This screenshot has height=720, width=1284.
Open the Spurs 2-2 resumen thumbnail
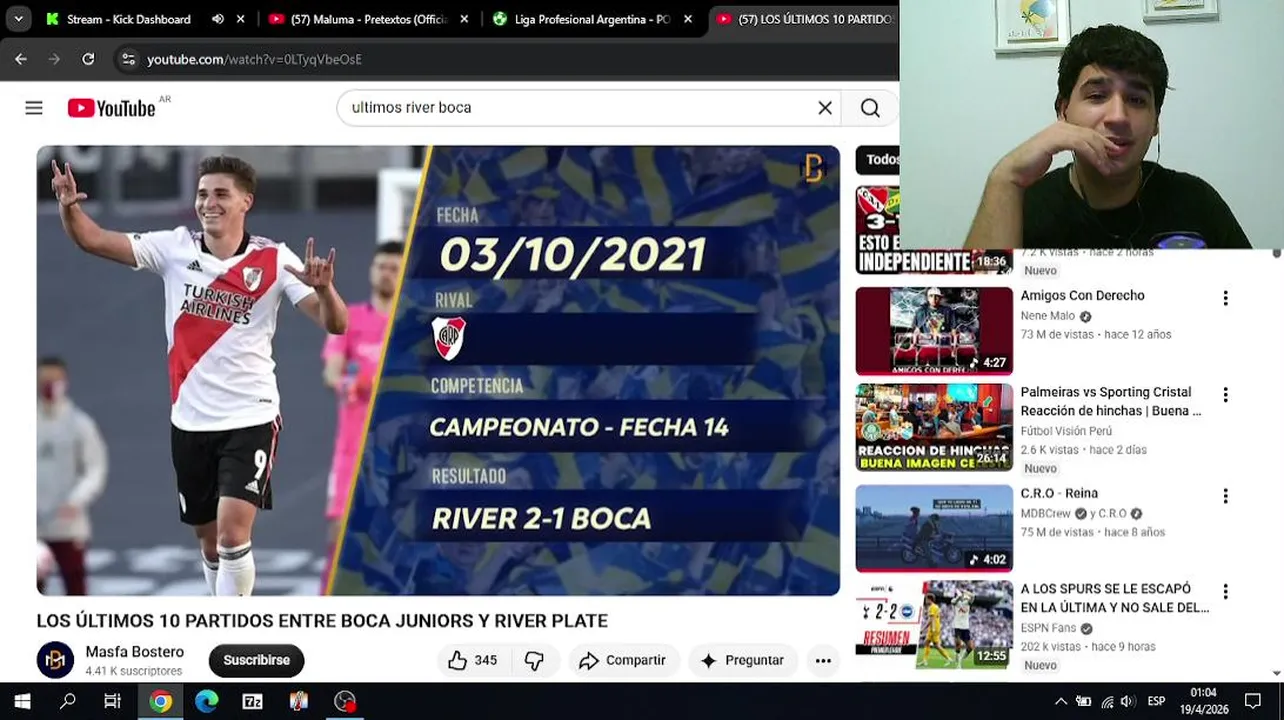tap(934, 624)
